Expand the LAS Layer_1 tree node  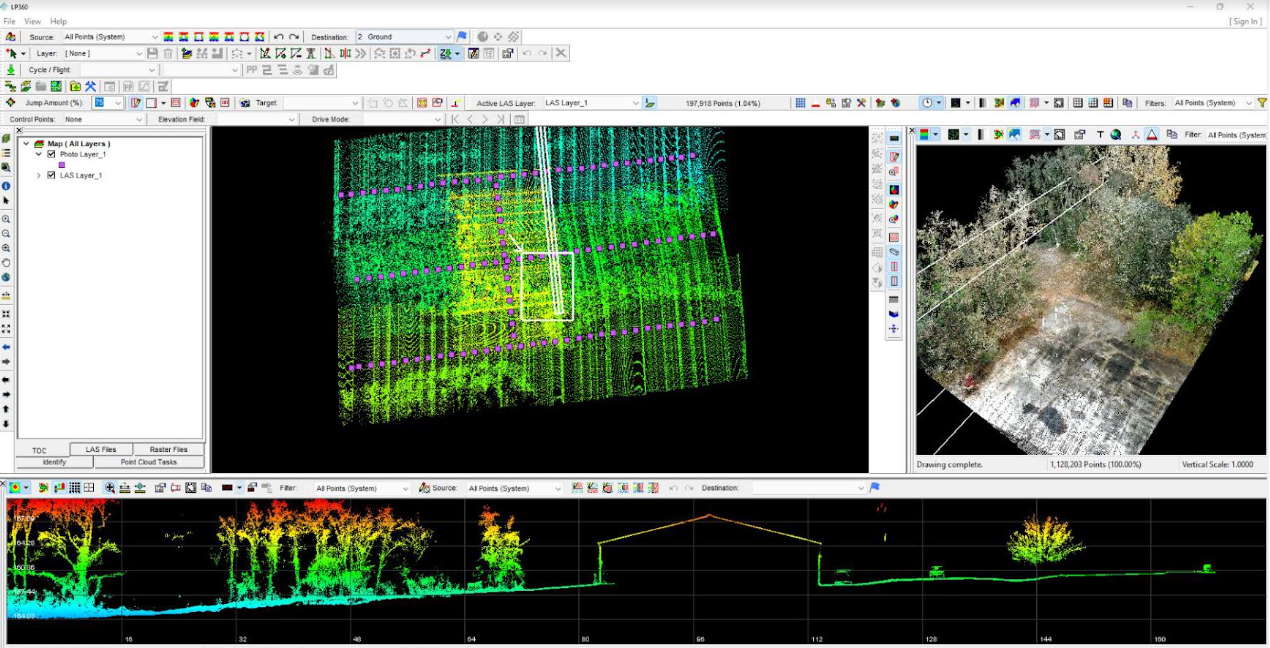[38, 175]
